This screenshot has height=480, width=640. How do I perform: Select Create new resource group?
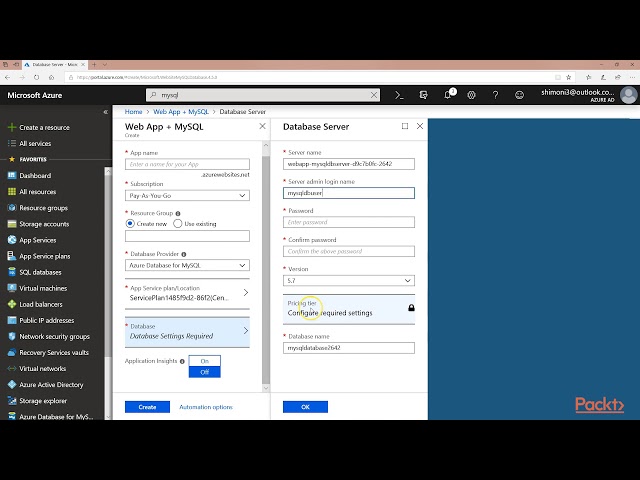coord(130,224)
